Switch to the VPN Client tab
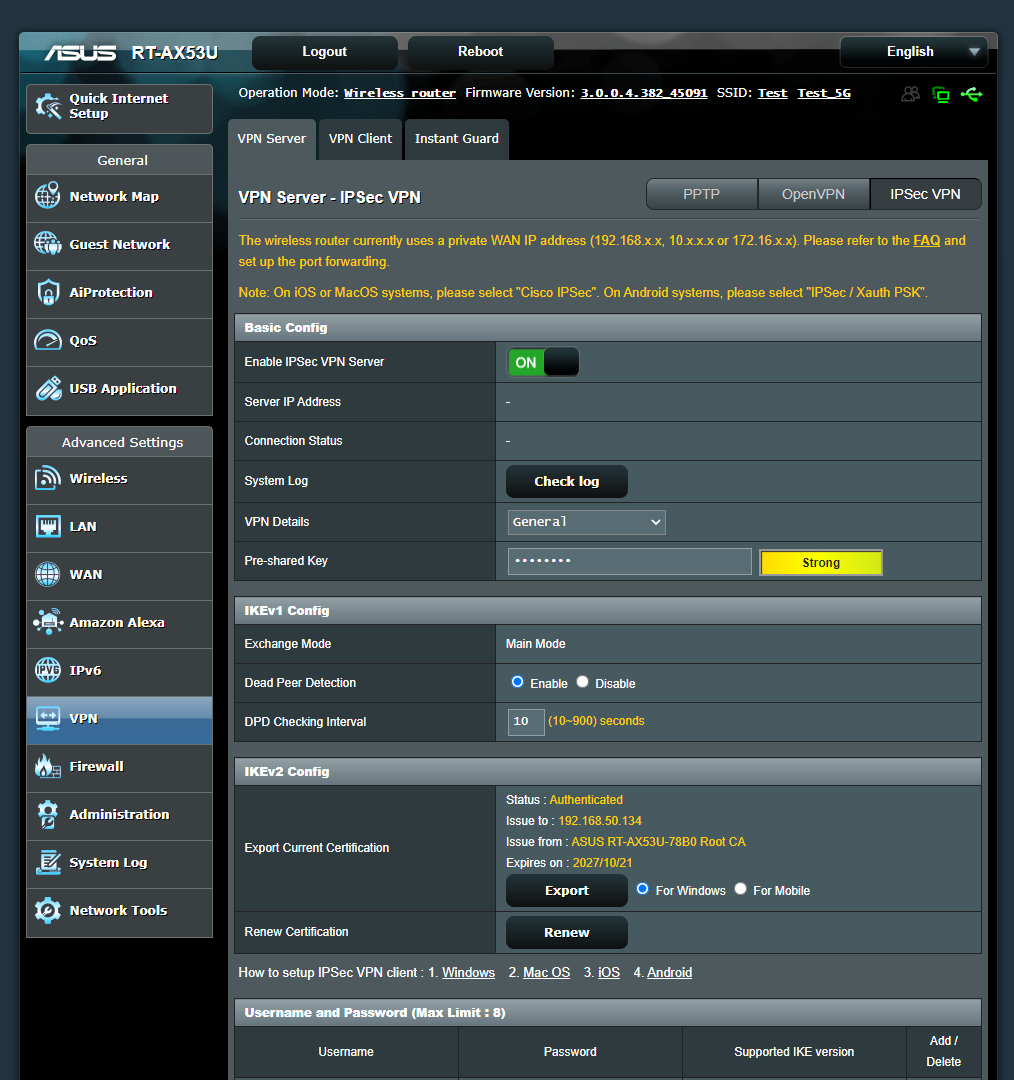Viewport: 1014px width, 1080px height. [x=360, y=139]
